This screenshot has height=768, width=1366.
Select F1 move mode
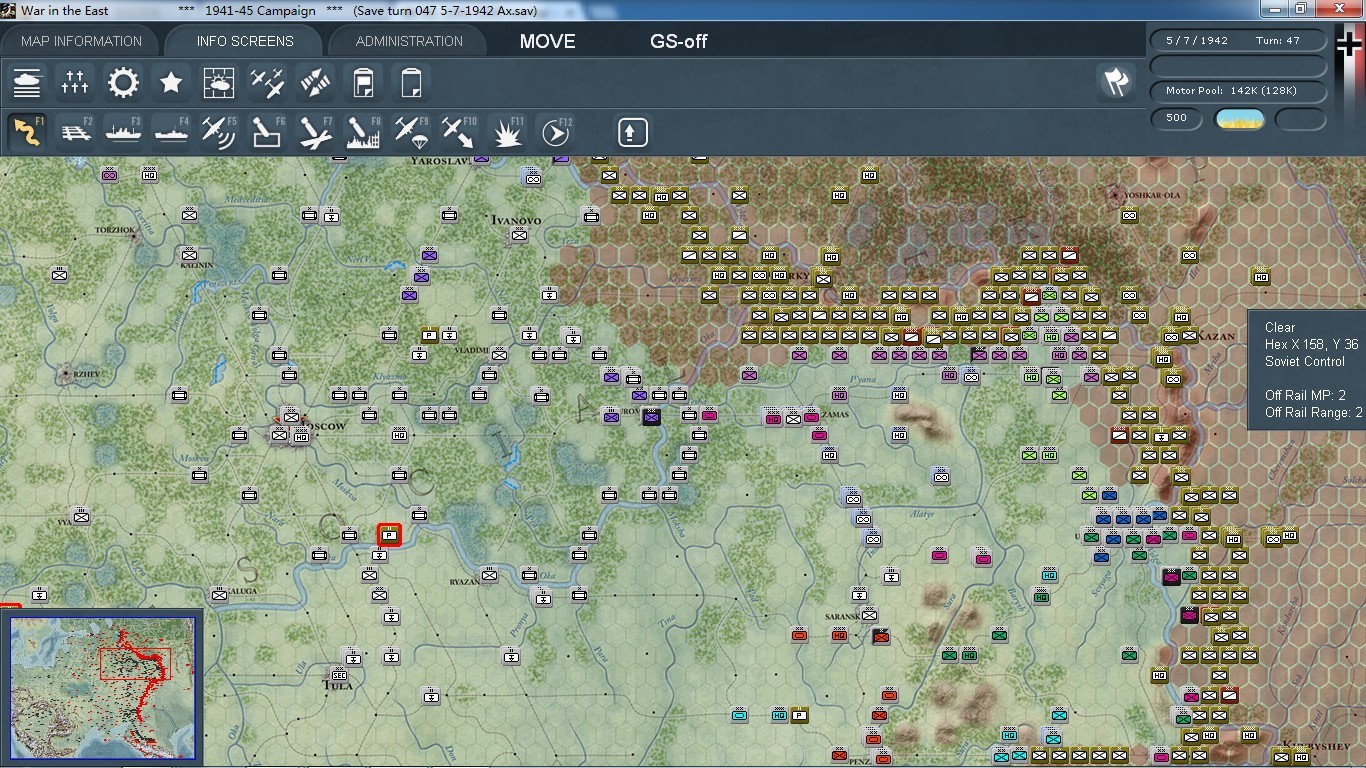point(27,132)
